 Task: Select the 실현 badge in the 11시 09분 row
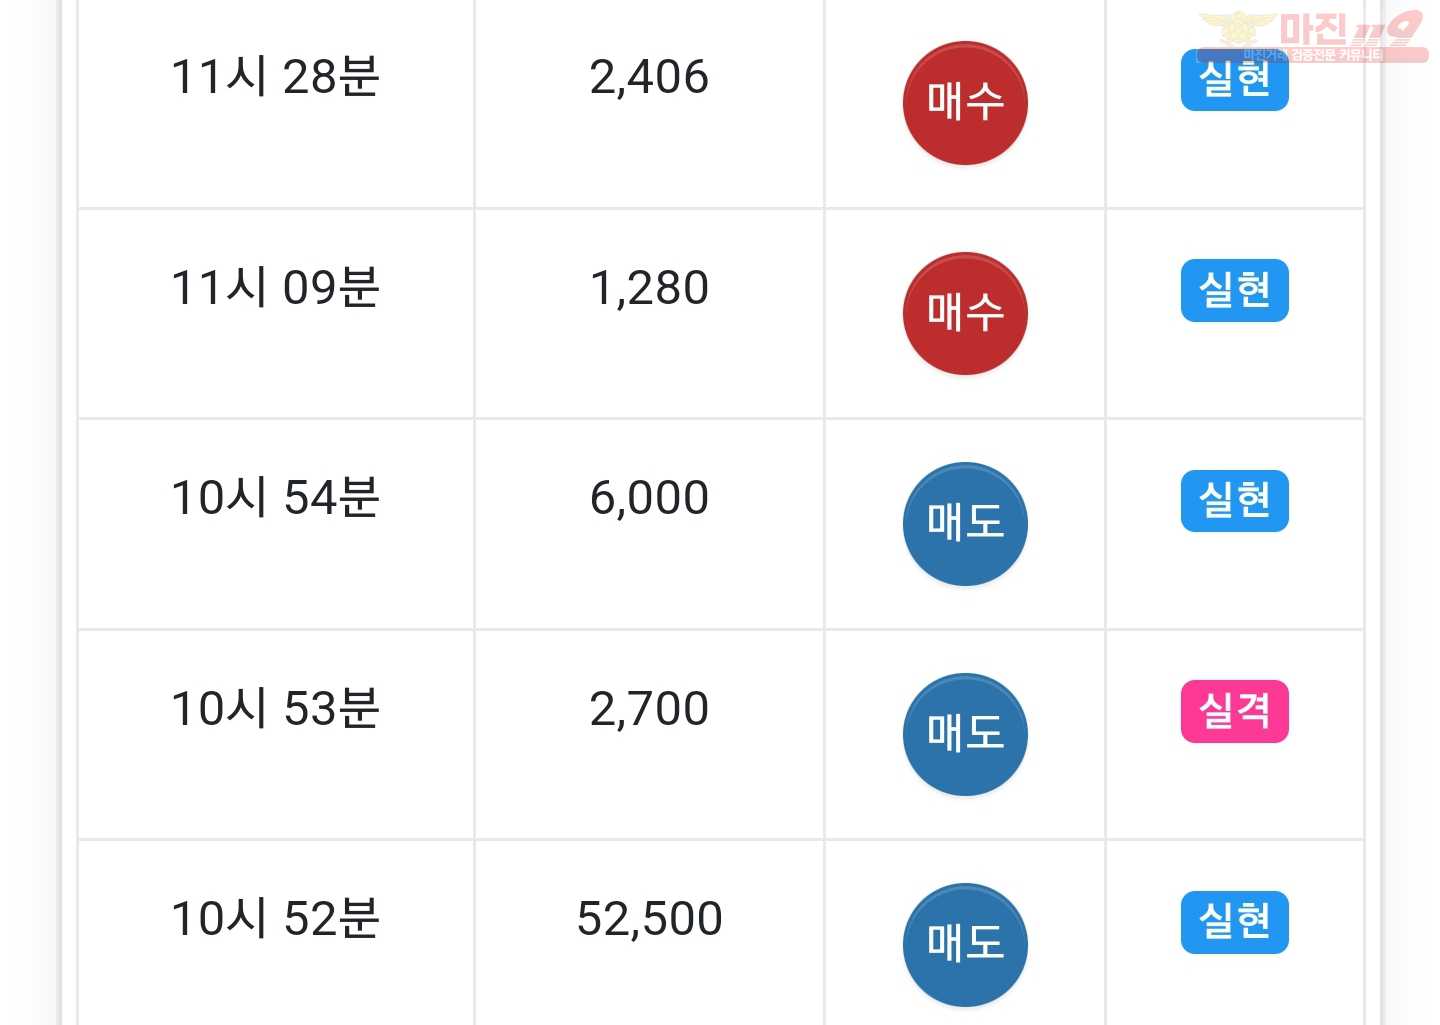1234,290
